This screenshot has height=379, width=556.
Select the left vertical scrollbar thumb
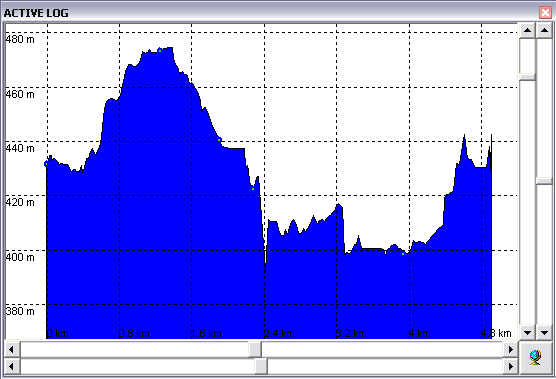pyautogui.click(x=527, y=77)
